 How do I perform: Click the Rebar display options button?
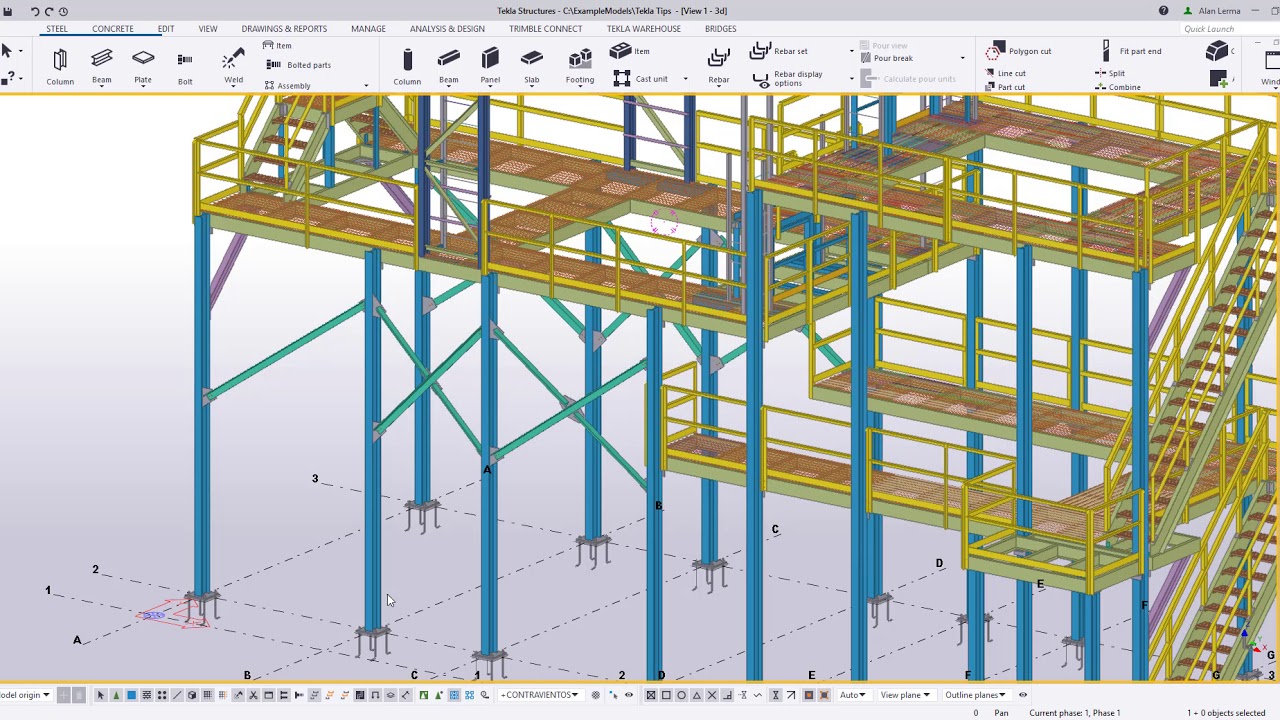click(787, 78)
